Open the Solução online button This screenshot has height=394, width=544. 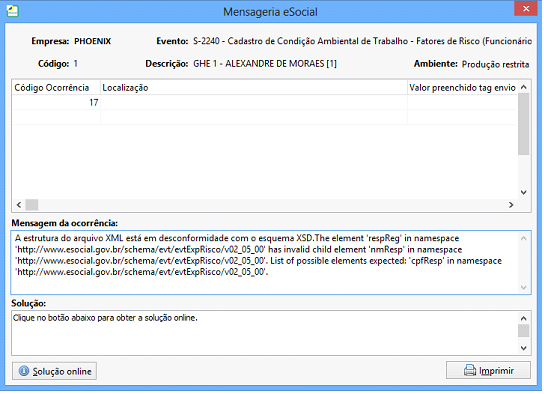tap(54, 371)
